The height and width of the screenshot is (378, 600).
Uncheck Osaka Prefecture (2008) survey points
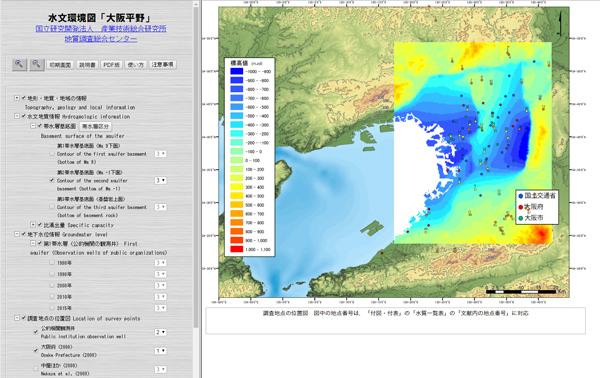36,350
